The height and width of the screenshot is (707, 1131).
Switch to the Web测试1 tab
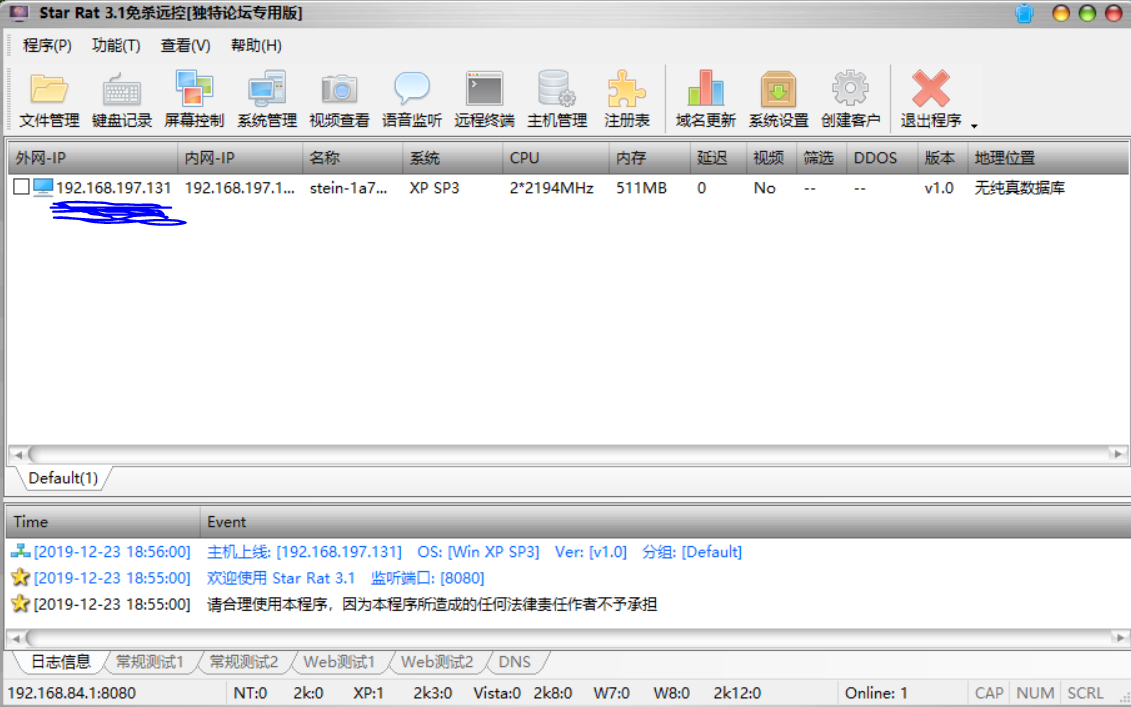click(x=339, y=662)
